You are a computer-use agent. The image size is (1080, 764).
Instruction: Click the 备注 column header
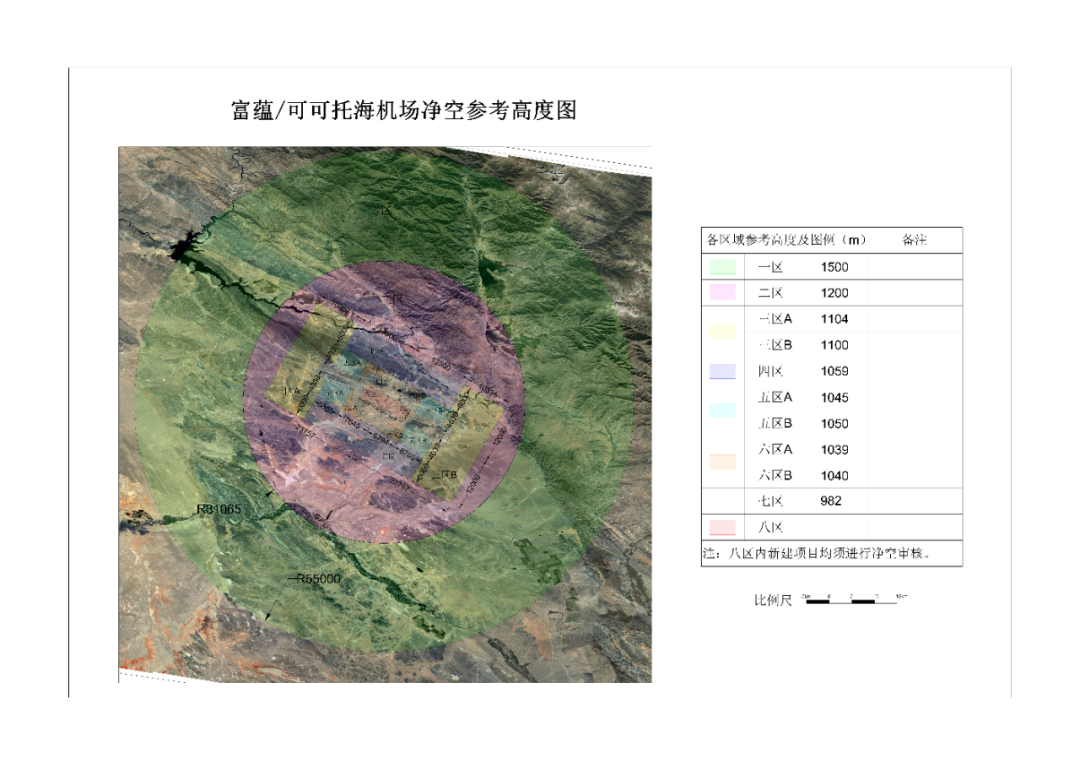[x=914, y=241]
